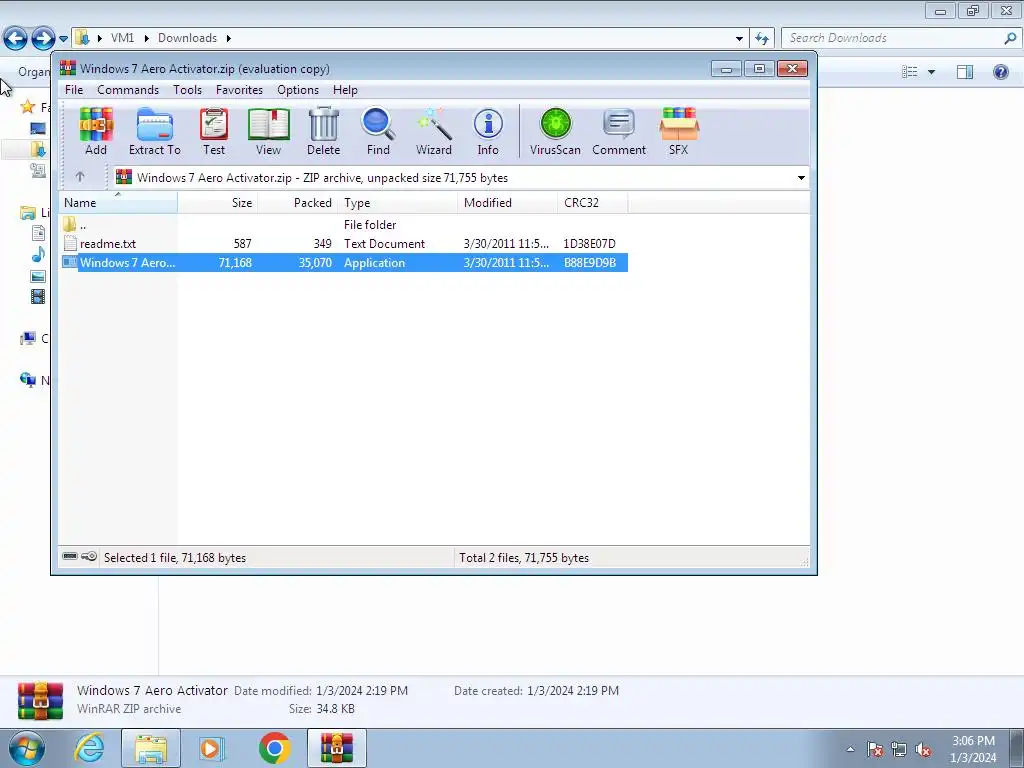Click Downloads in the Explorer address bar
This screenshot has height=768, width=1024.
[x=187, y=38]
